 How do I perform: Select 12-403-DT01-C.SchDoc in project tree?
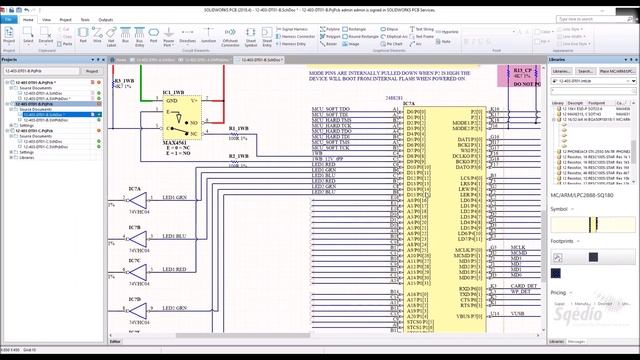[x=42, y=142]
